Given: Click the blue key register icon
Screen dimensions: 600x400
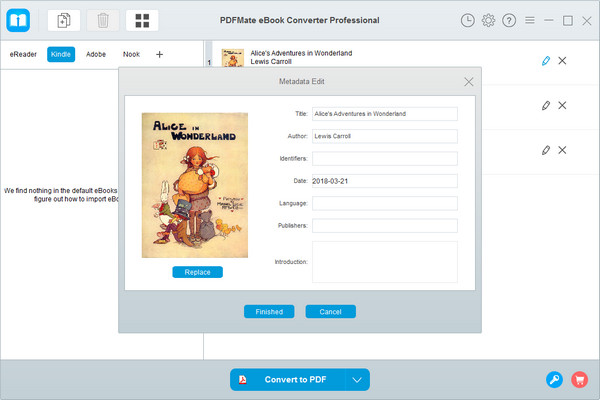Looking at the screenshot, I should tap(554, 380).
